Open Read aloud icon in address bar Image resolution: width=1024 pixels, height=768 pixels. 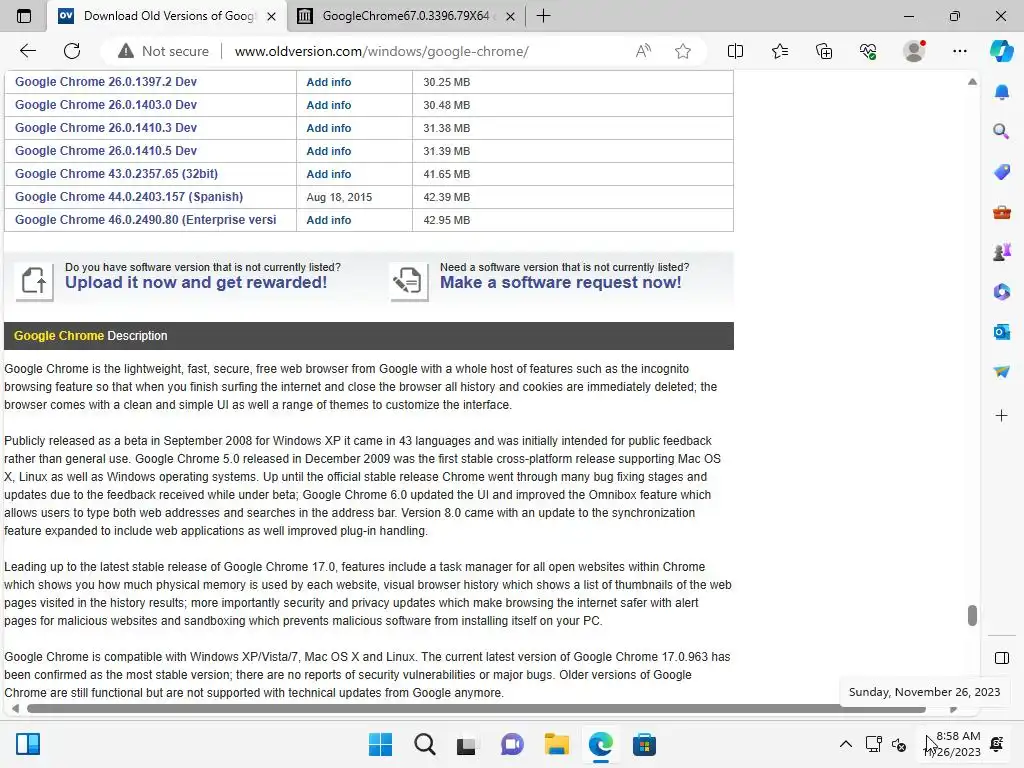(643, 51)
